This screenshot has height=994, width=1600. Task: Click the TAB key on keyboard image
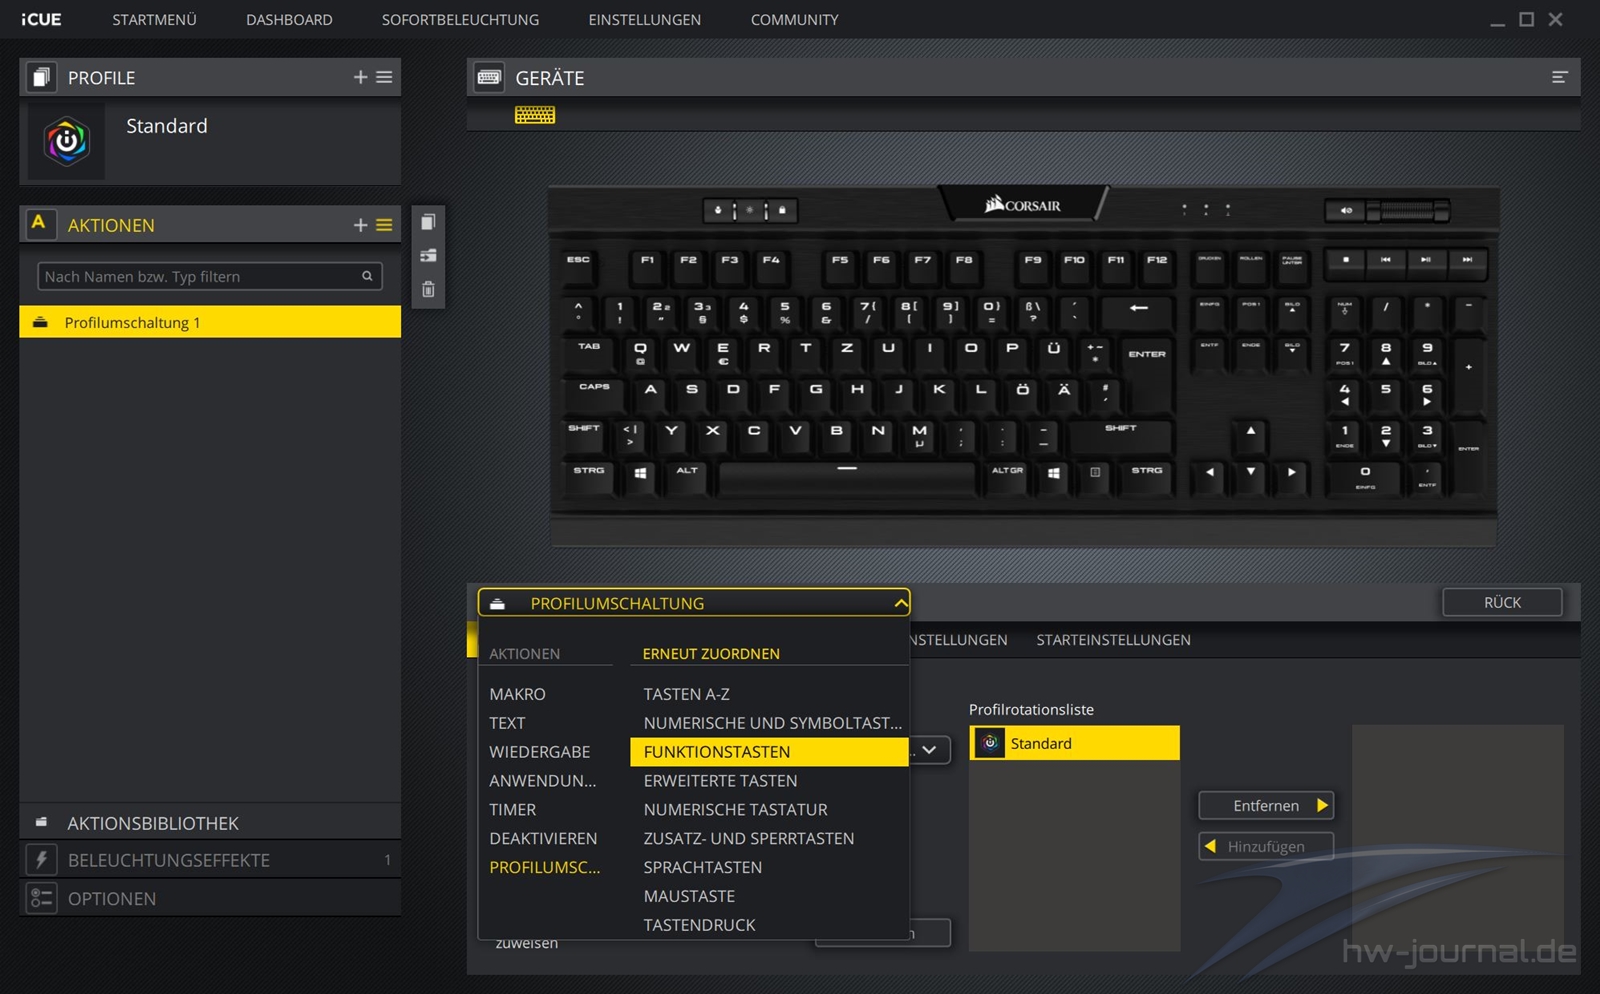589,350
